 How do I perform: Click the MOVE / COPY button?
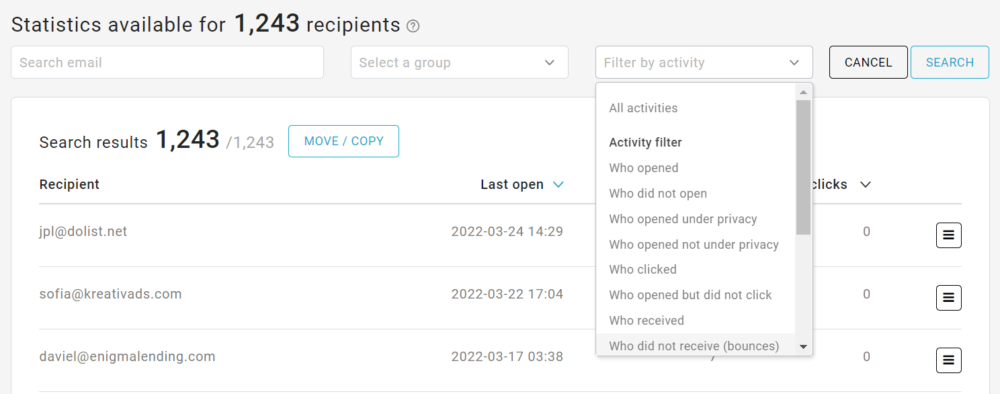click(344, 141)
